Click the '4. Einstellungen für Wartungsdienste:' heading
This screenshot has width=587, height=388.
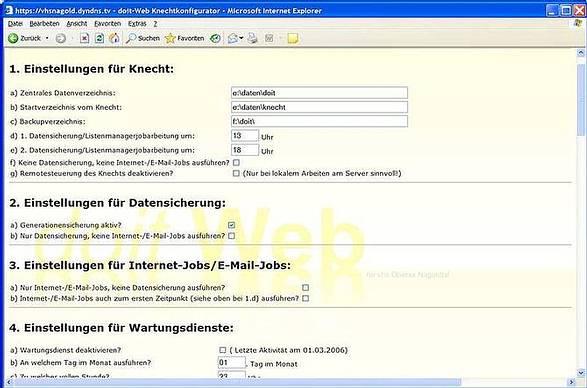pyautogui.click(x=121, y=328)
